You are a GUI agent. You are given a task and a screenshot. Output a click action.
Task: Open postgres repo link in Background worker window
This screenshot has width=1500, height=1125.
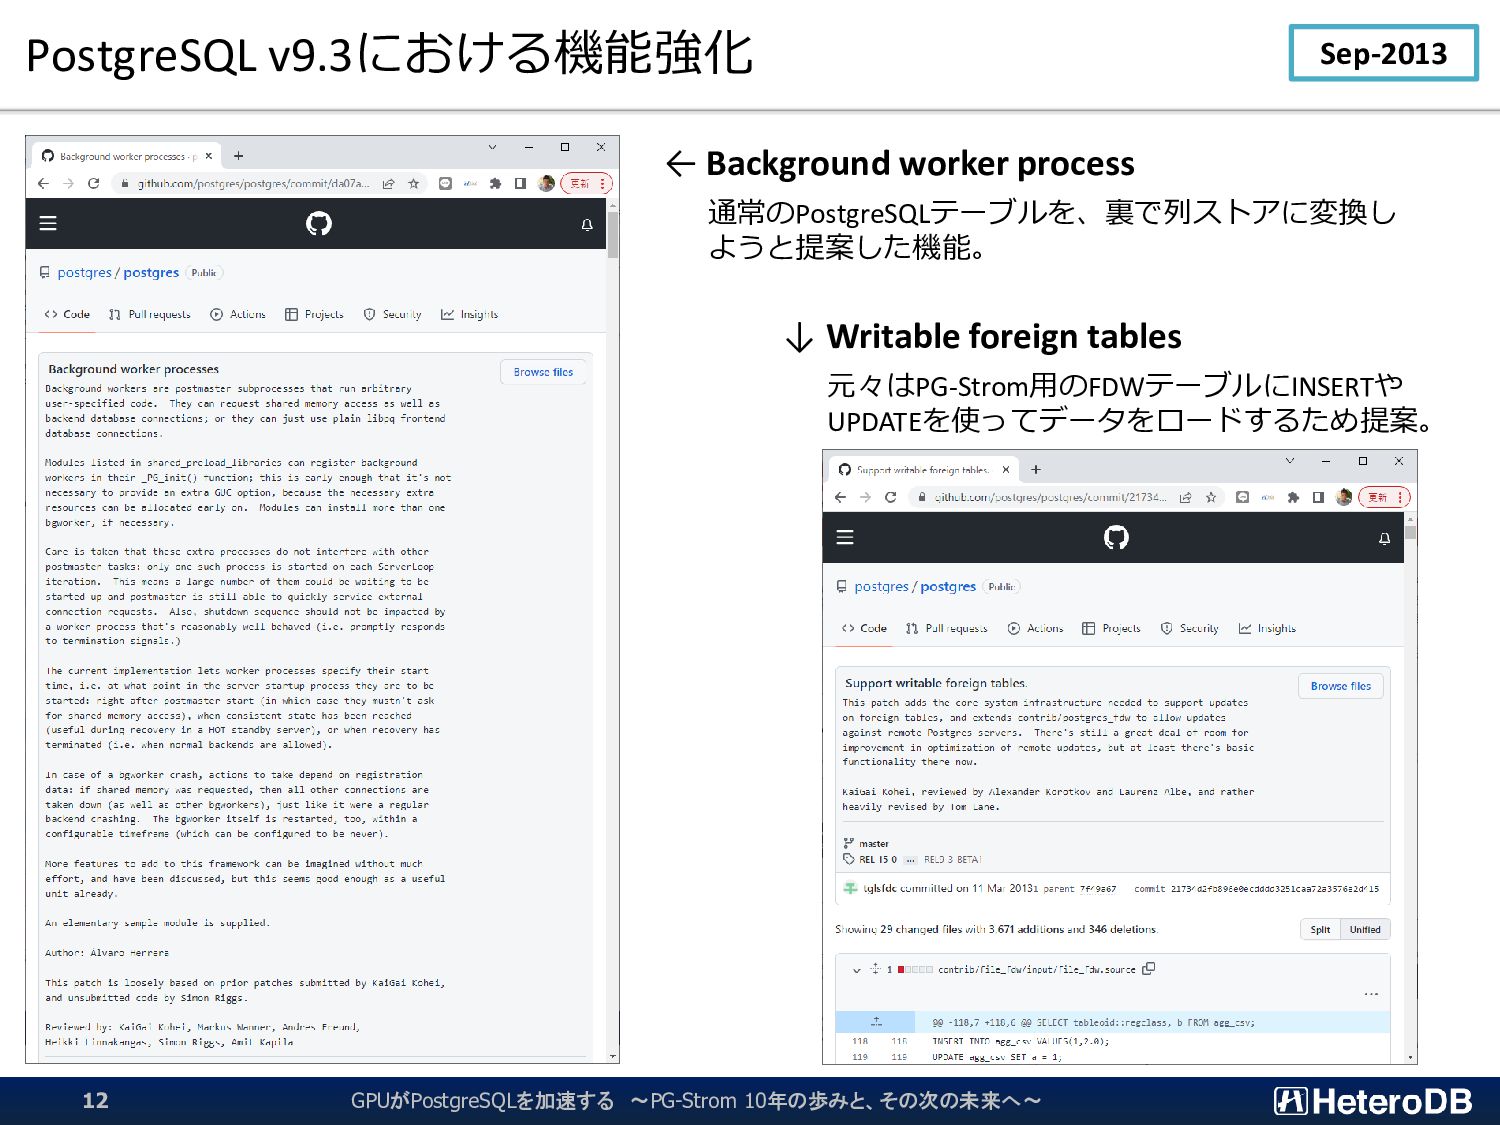pos(151,272)
